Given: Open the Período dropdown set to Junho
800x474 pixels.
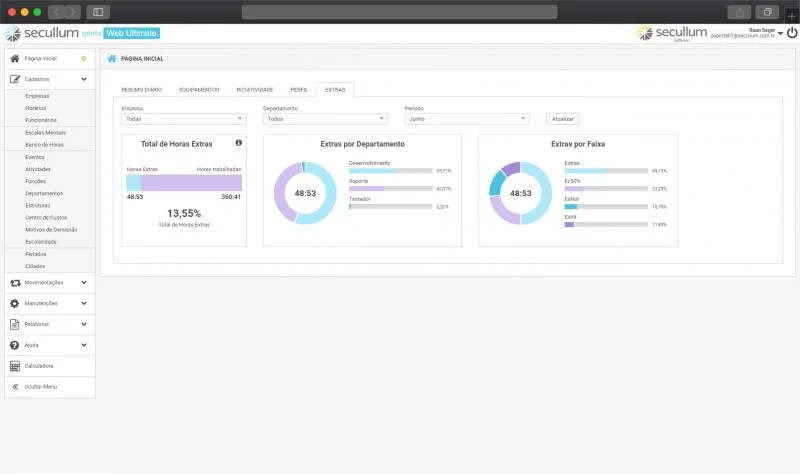Looking at the screenshot, I should click(466, 119).
